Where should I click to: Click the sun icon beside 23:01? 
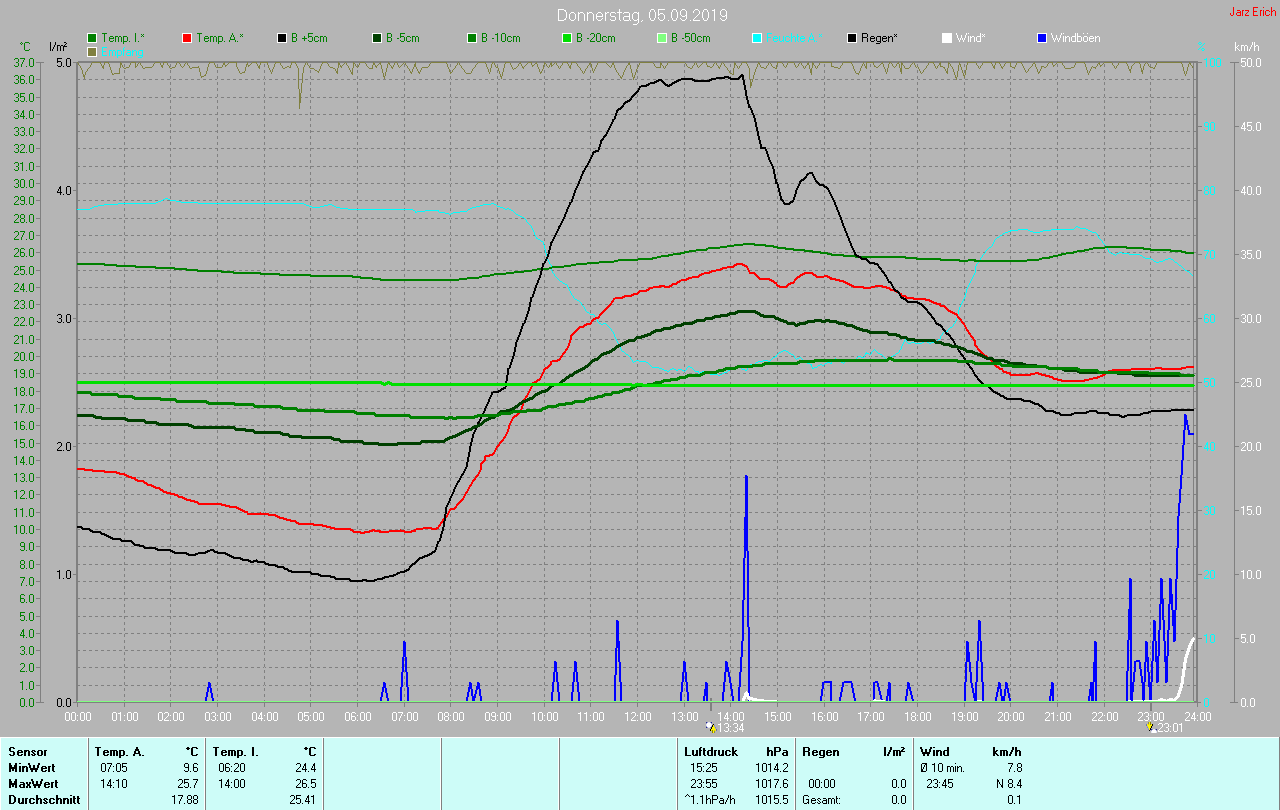pyautogui.click(x=1152, y=727)
